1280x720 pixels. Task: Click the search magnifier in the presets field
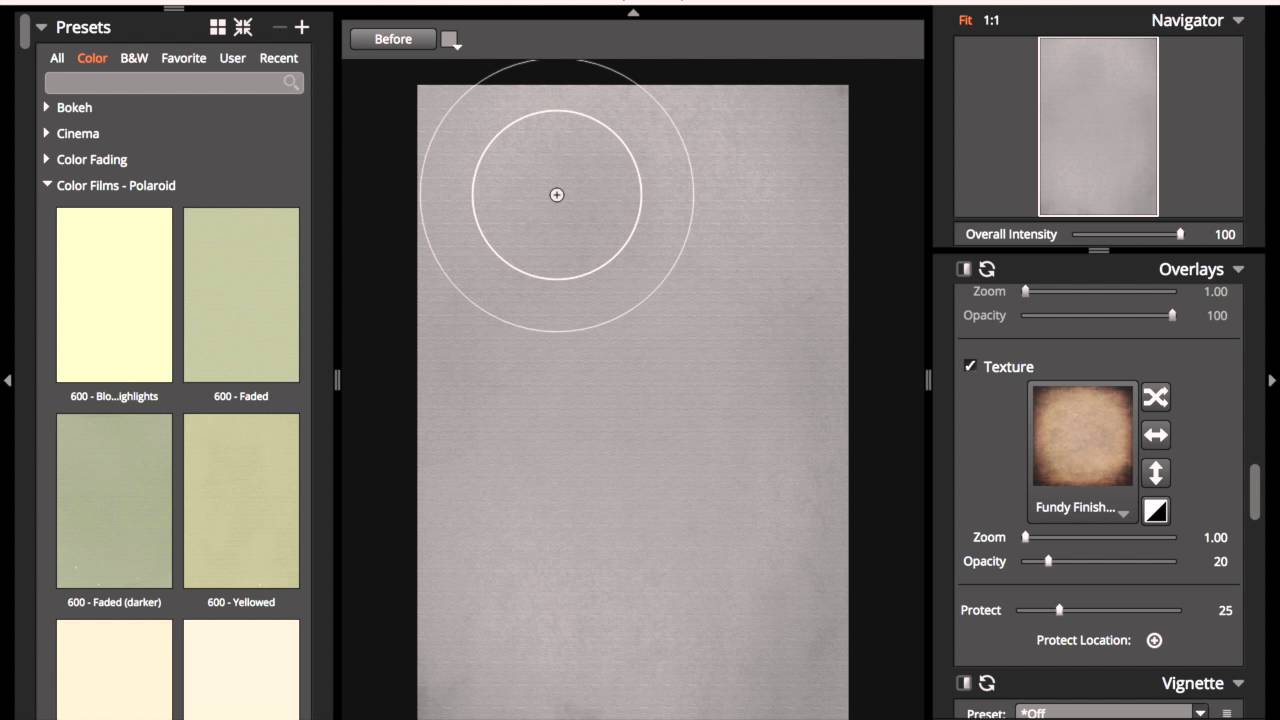tap(291, 83)
